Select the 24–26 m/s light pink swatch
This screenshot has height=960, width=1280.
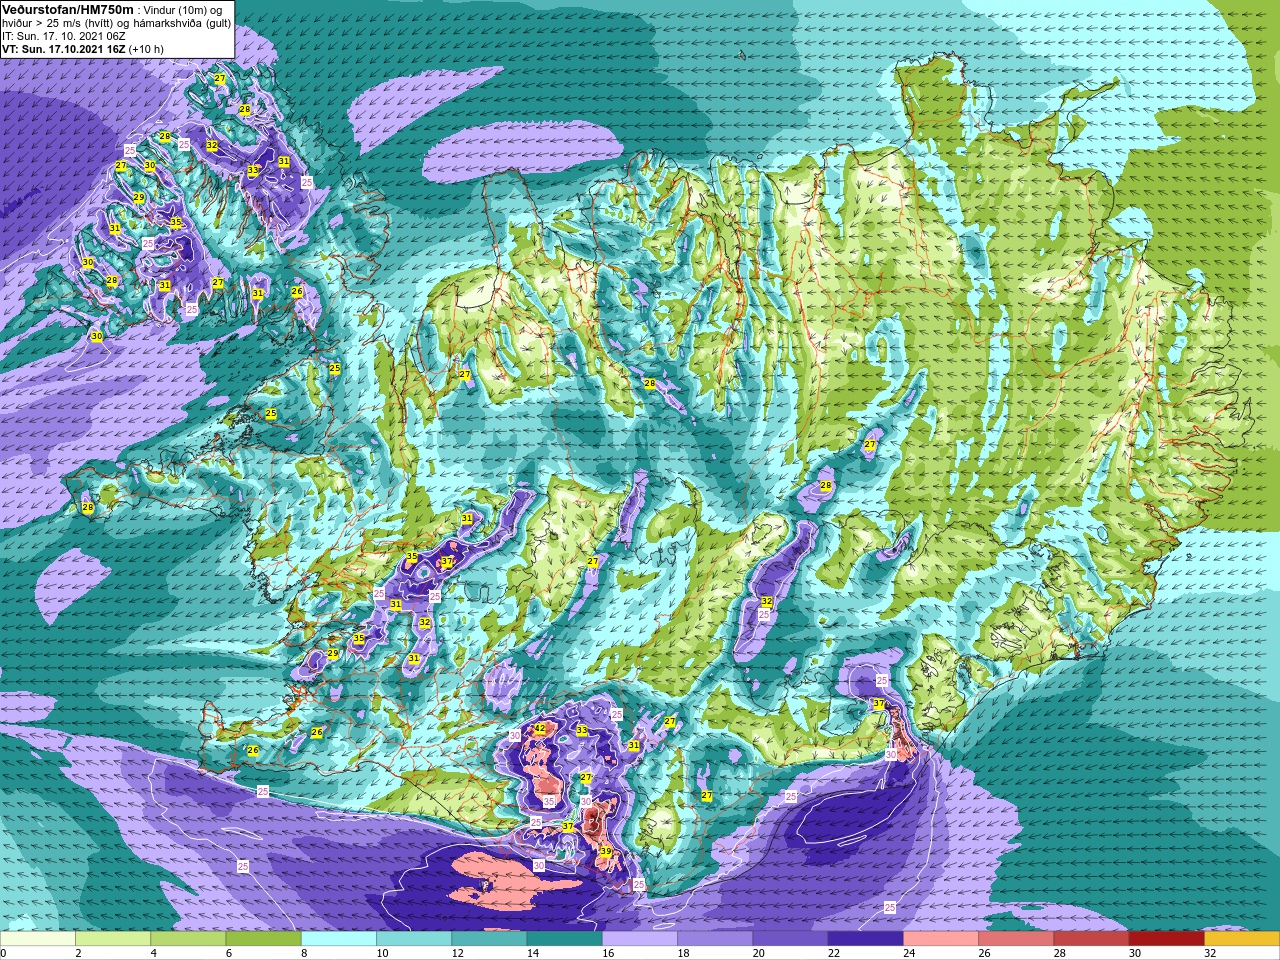click(941, 939)
